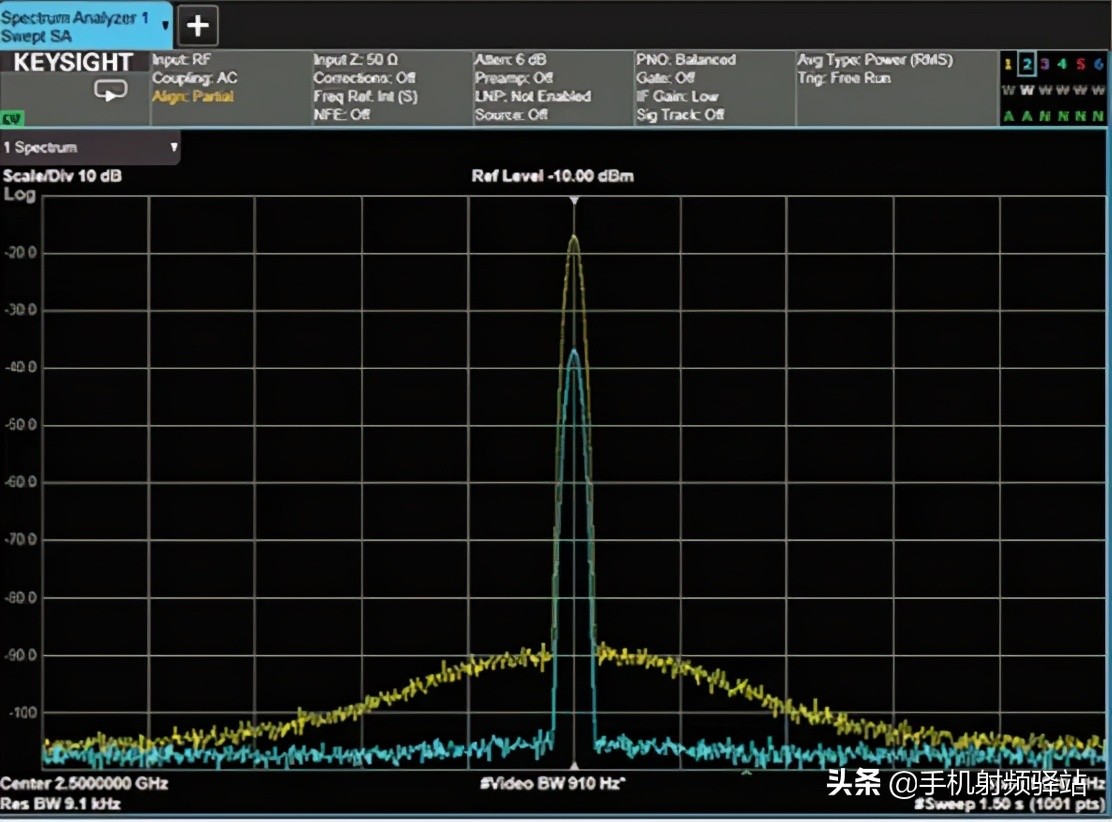Click the Res BW 9.1 kHz readout

[60, 803]
